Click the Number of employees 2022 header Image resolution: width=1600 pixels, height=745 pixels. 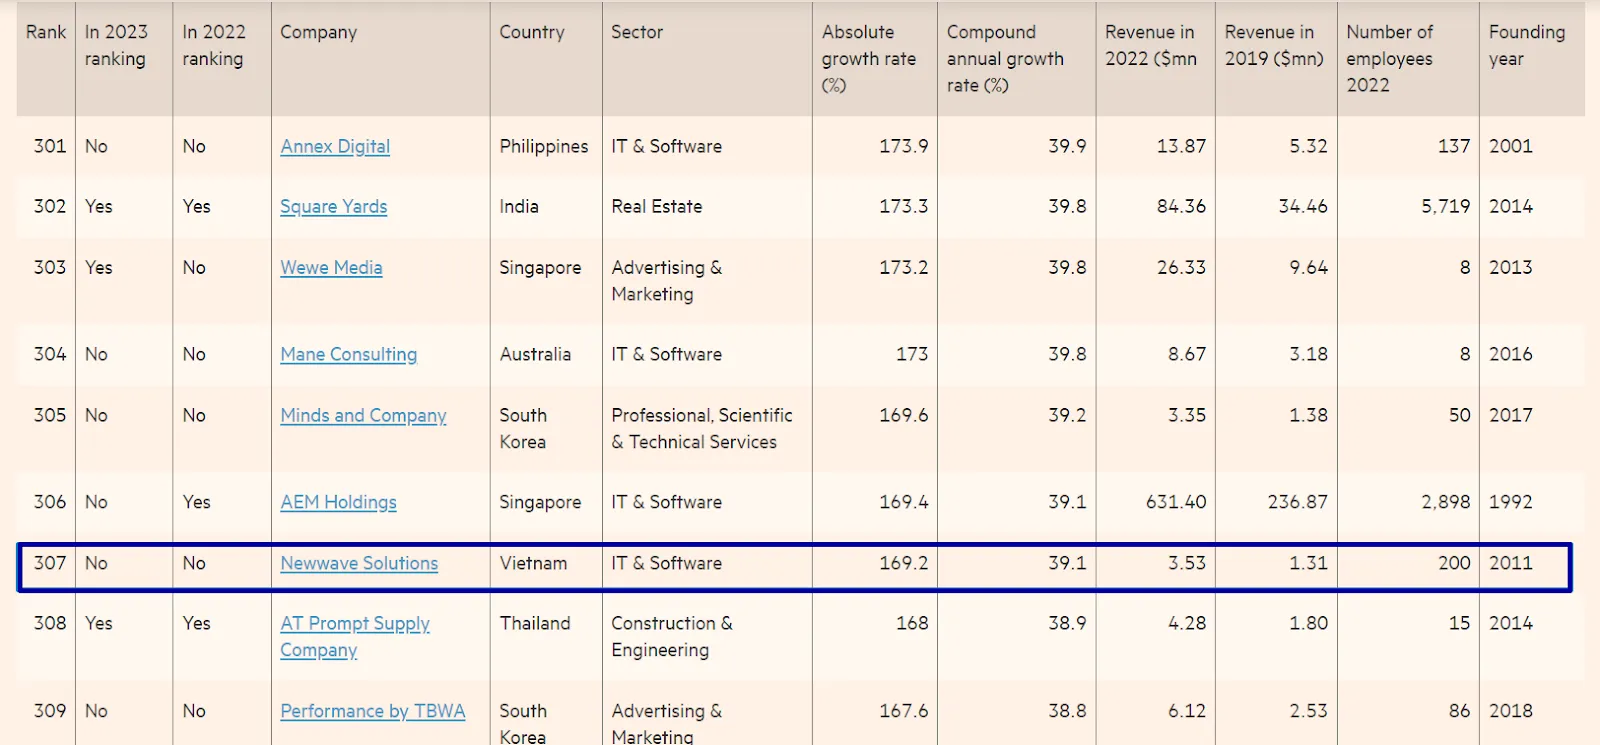(x=1389, y=58)
